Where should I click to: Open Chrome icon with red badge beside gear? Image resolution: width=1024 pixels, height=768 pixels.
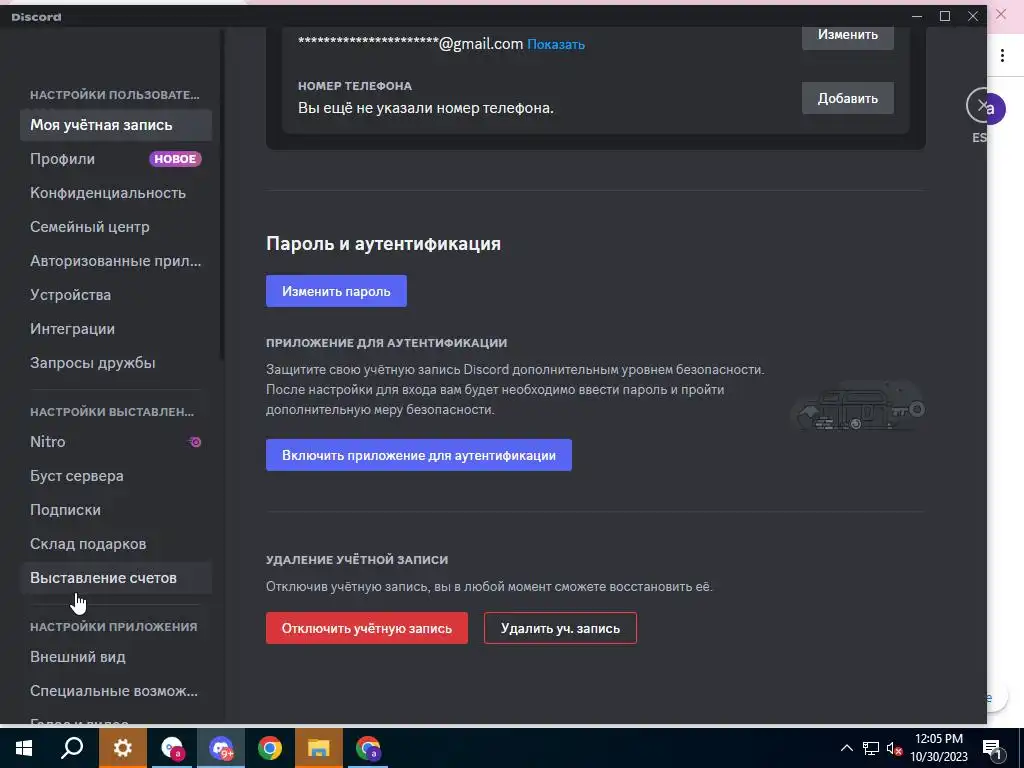point(172,748)
